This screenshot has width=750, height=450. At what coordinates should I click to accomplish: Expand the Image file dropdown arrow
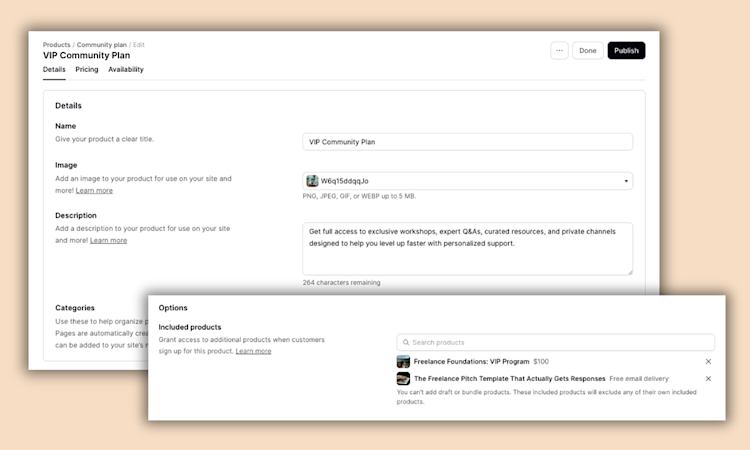point(626,181)
